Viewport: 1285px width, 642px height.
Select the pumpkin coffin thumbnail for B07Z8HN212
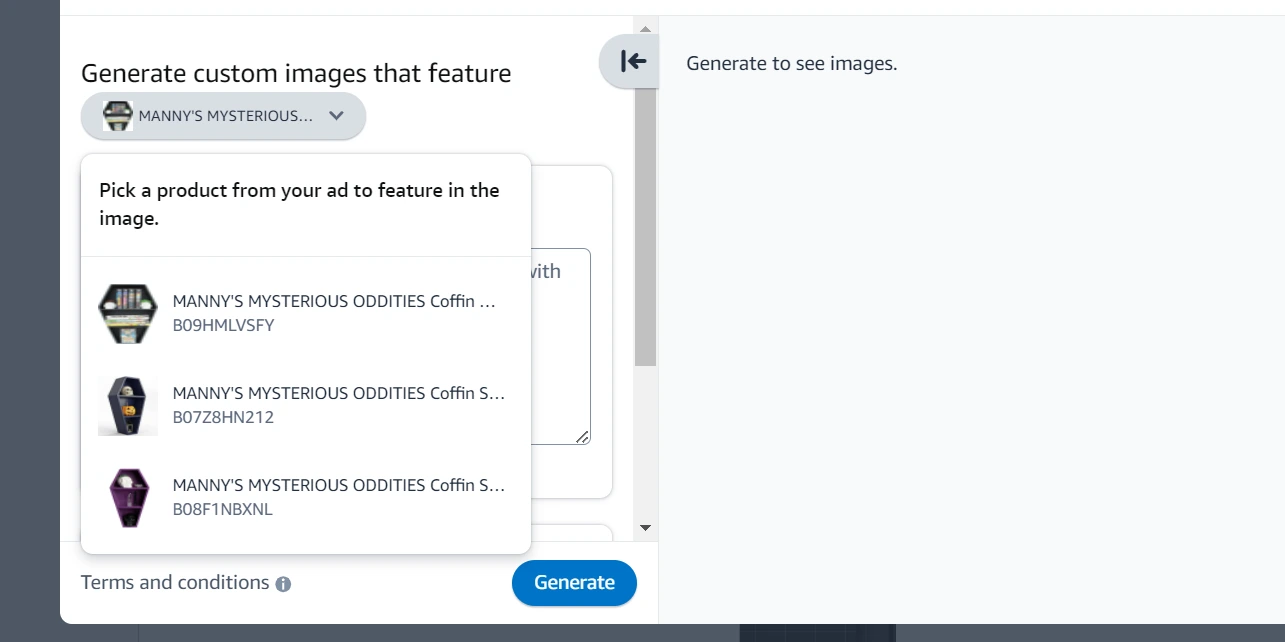tap(128, 406)
